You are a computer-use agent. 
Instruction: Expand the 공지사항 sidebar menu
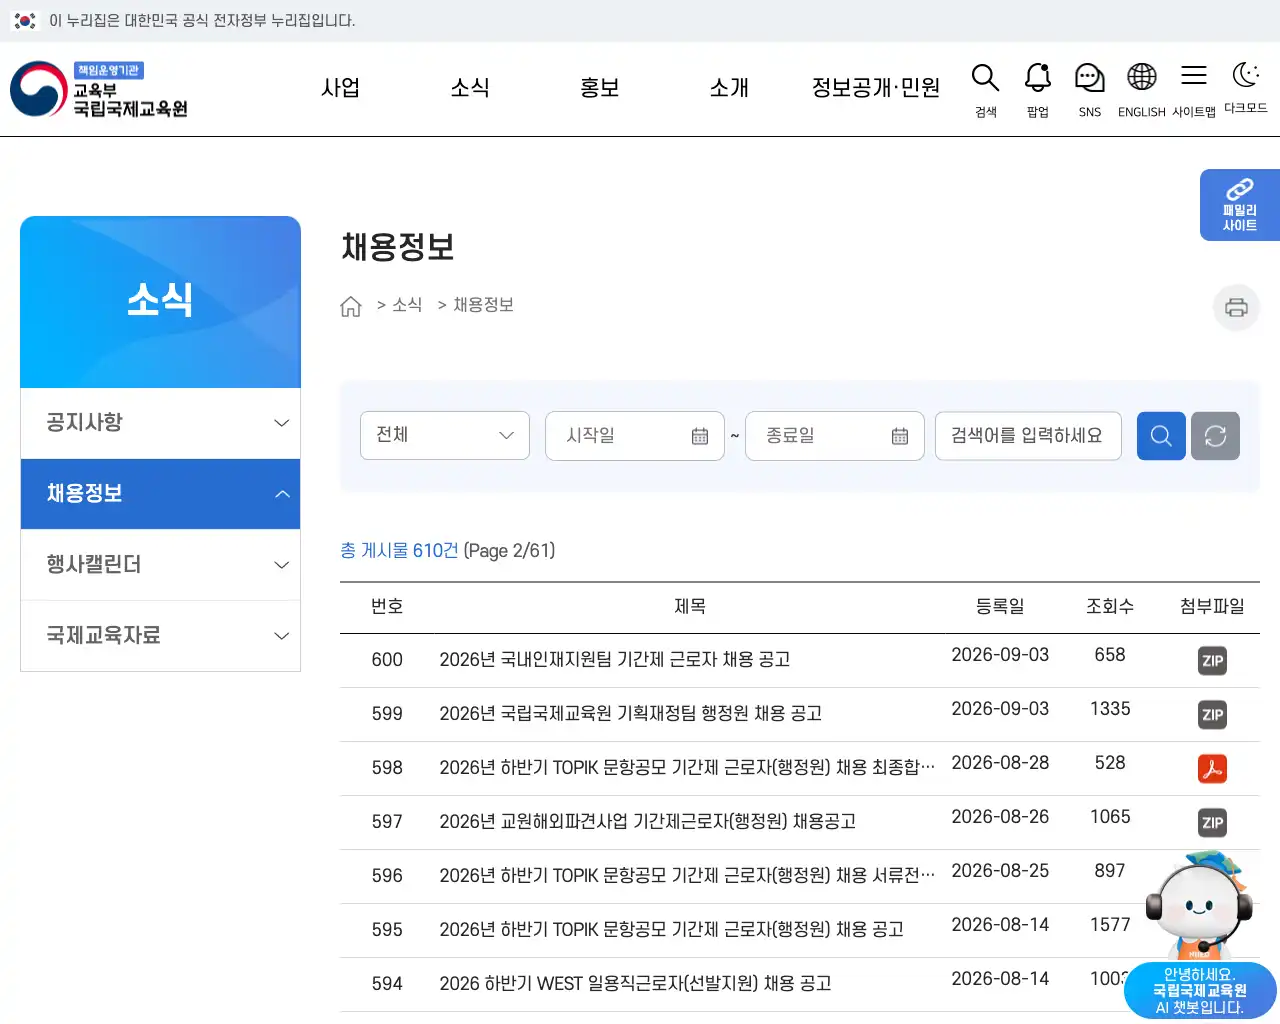(x=160, y=423)
